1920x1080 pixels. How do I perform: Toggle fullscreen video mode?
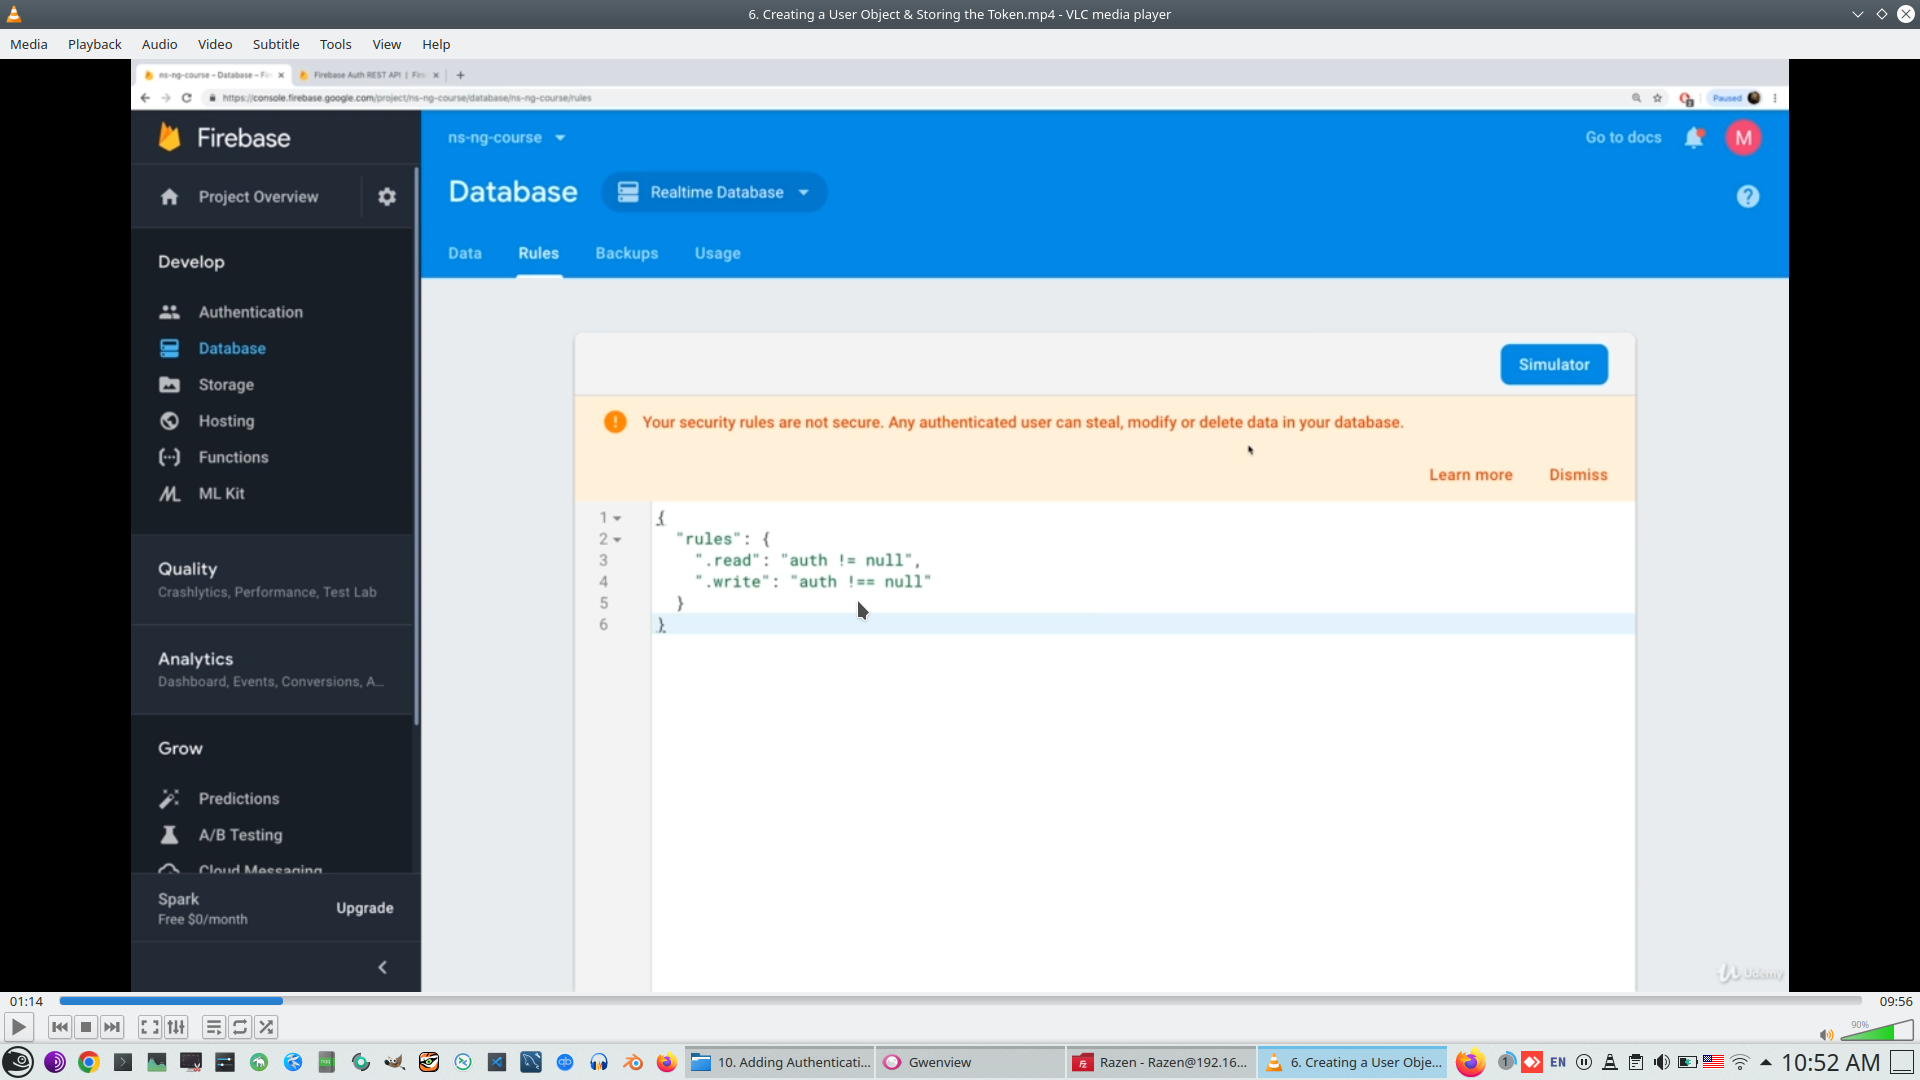[x=150, y=1027]
